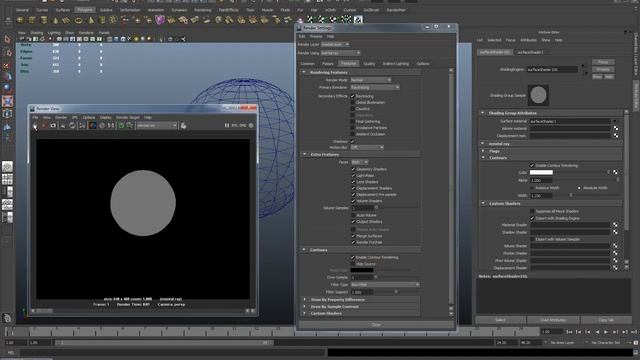This screenshot has width=640, height=360.
Task: Click the polygon sphere shelf icon
Action: click(x=20, y=20)
